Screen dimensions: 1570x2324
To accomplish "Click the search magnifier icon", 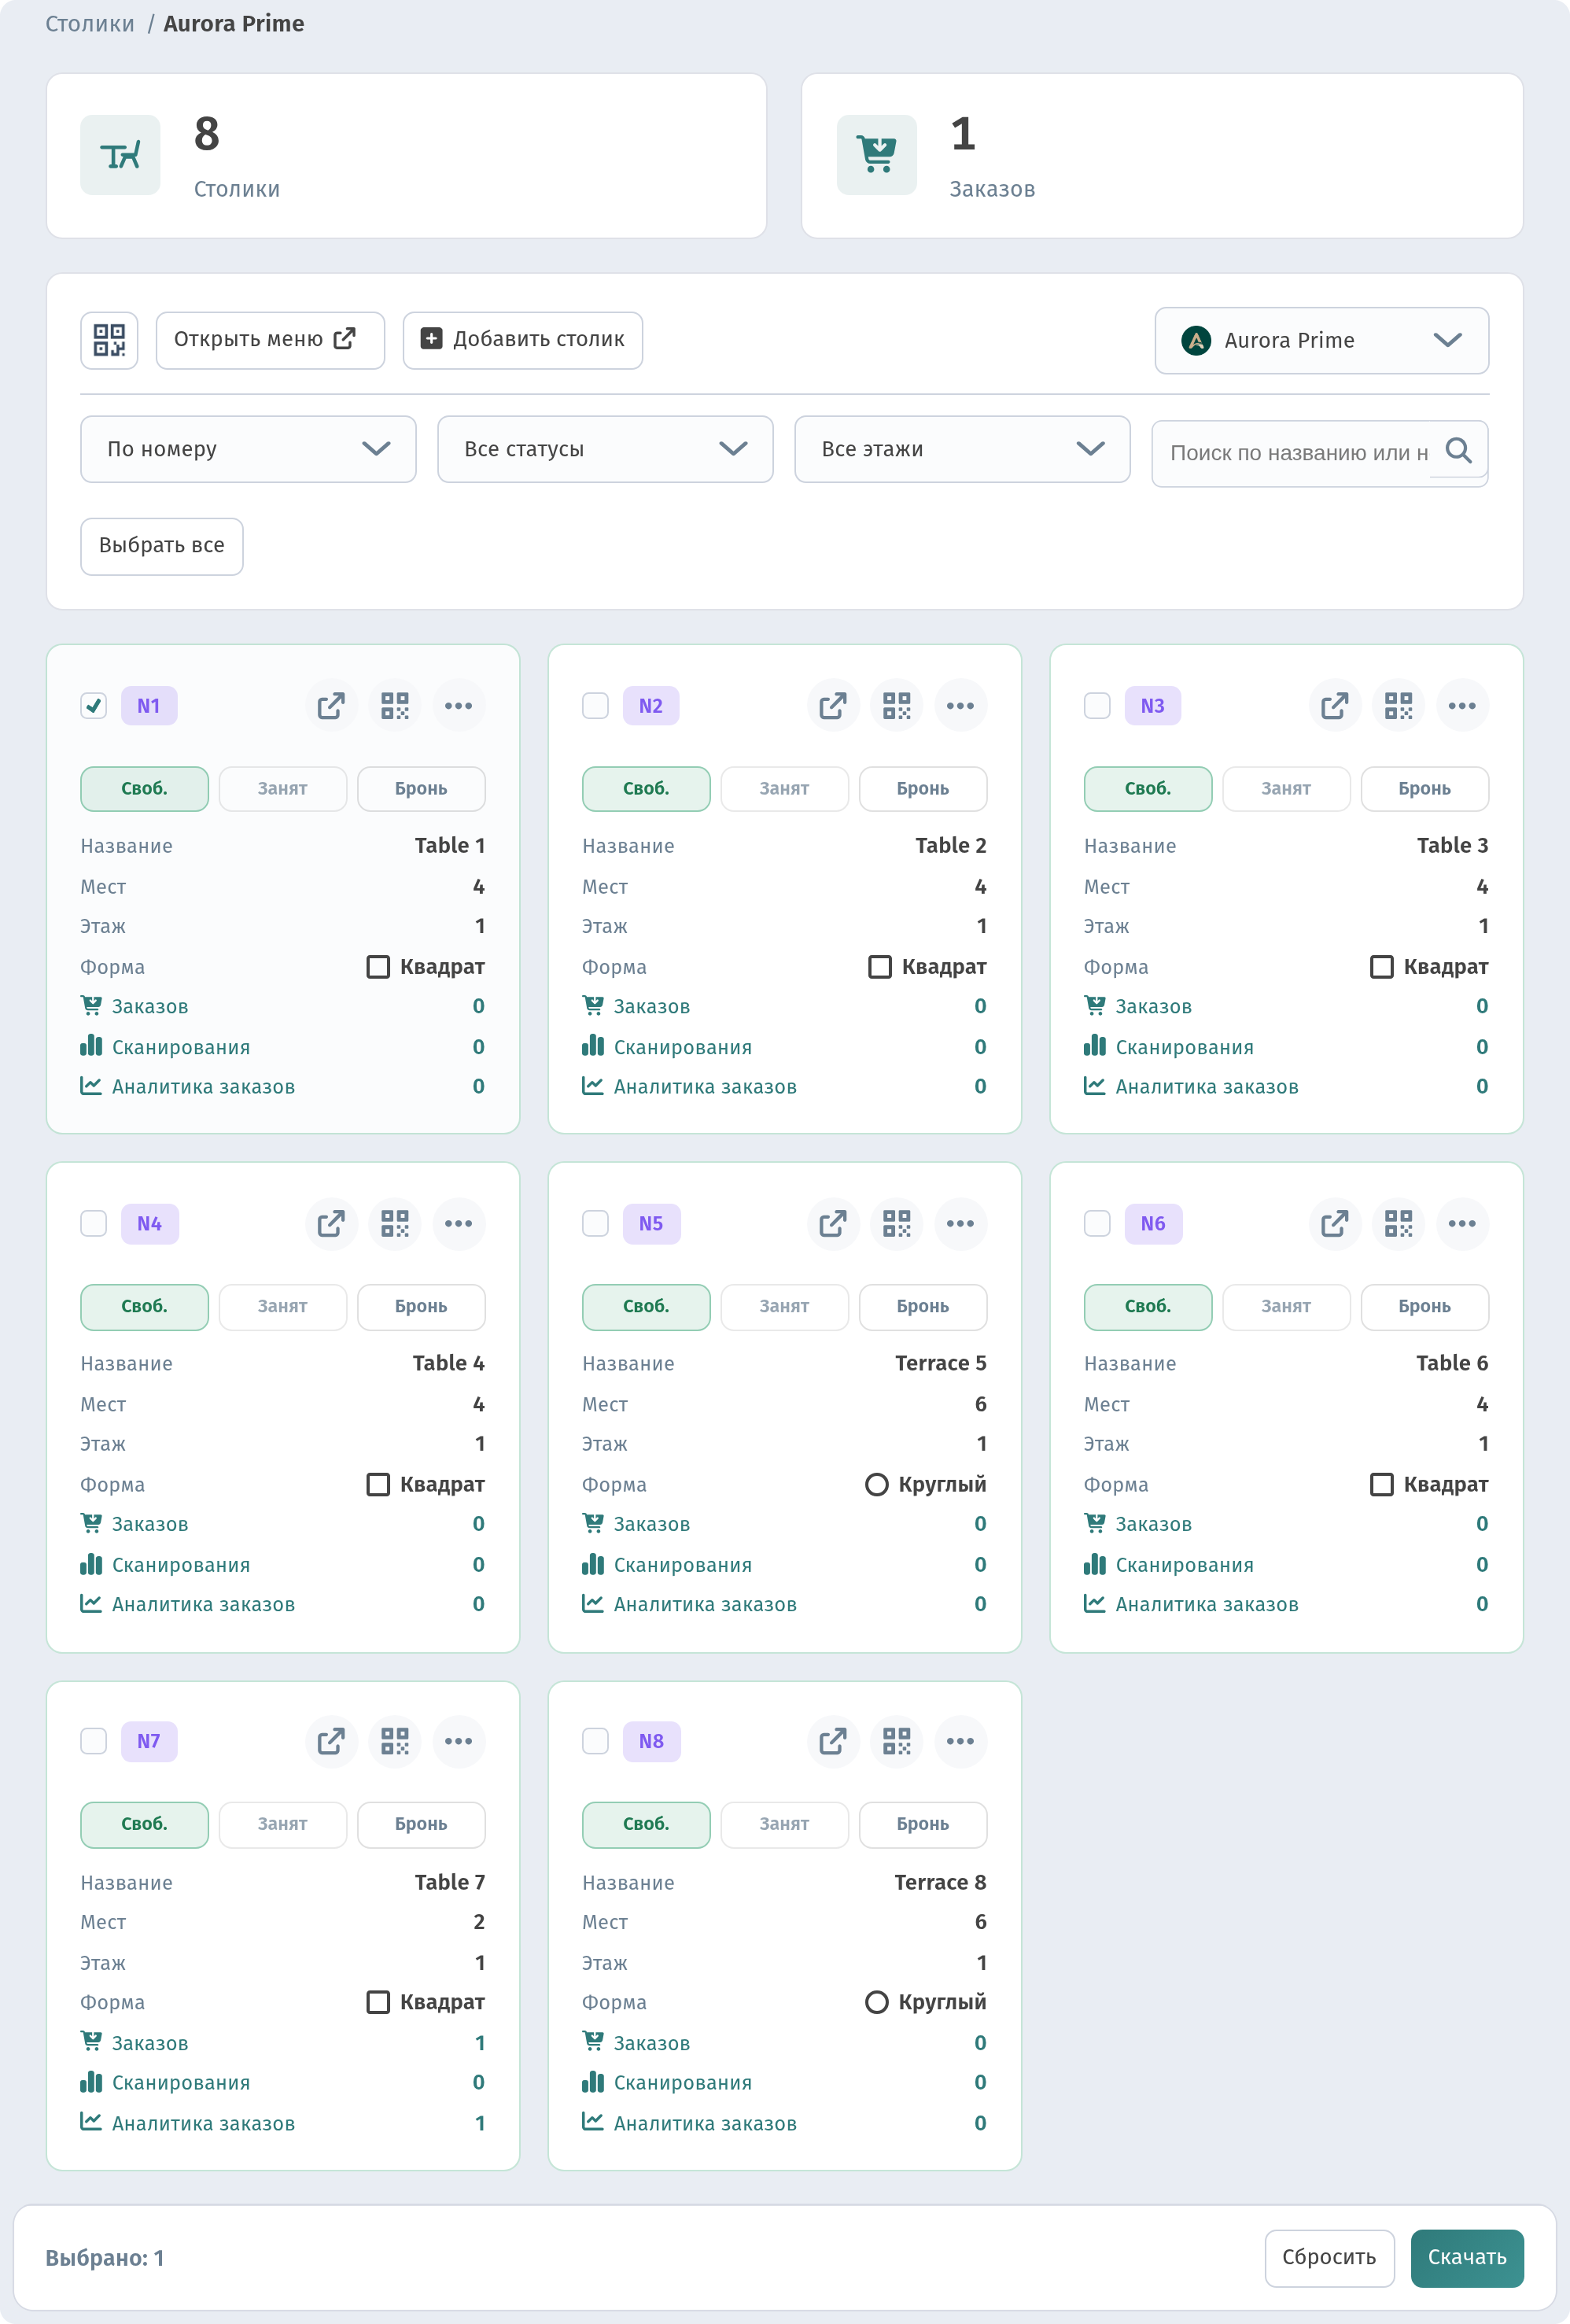I will pyautogui.click(x=1459, y=451).
